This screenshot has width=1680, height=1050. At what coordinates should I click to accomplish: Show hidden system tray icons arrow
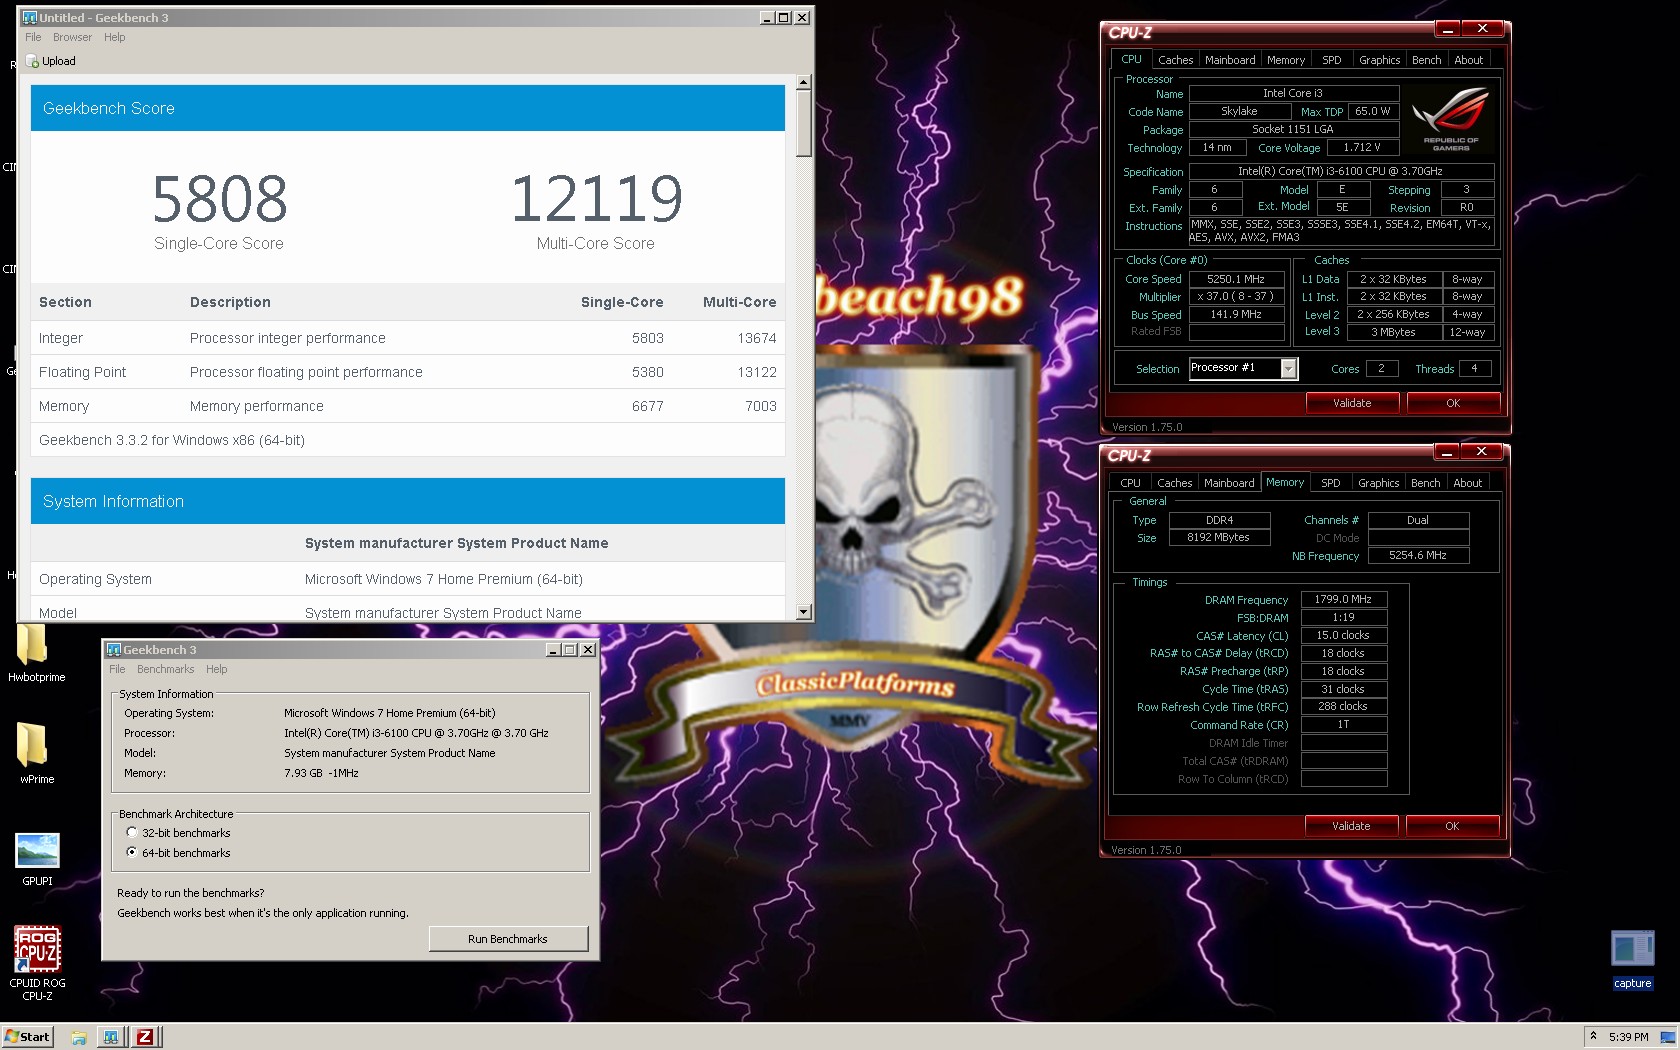1593,1037
